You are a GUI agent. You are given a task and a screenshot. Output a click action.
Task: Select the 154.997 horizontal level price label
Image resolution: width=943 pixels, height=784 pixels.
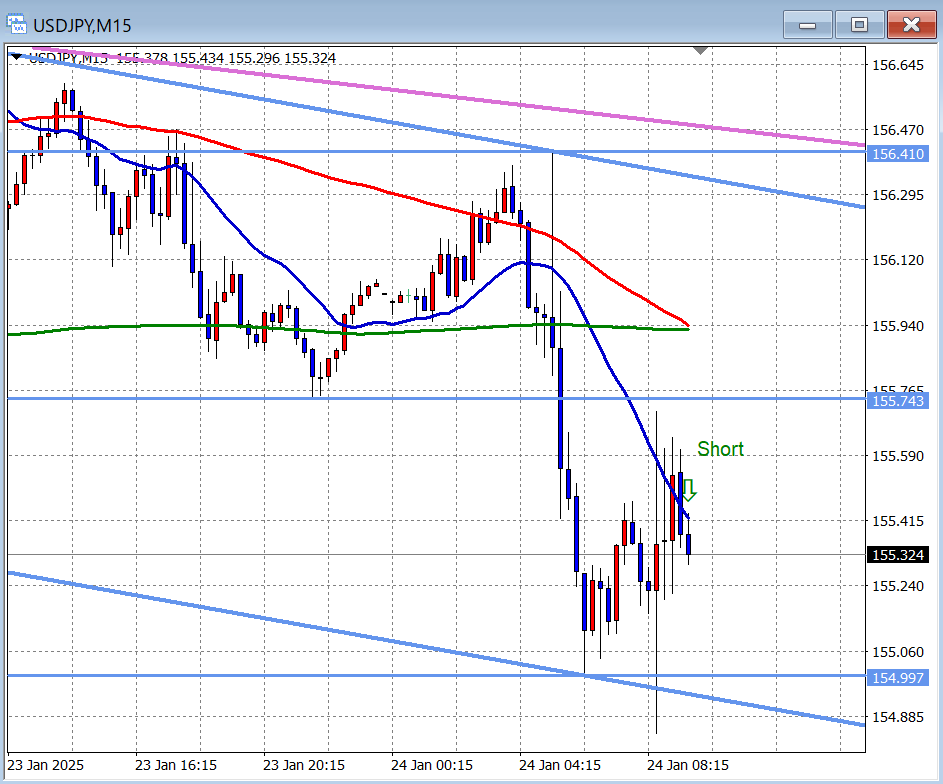click(x=898, y=678)
